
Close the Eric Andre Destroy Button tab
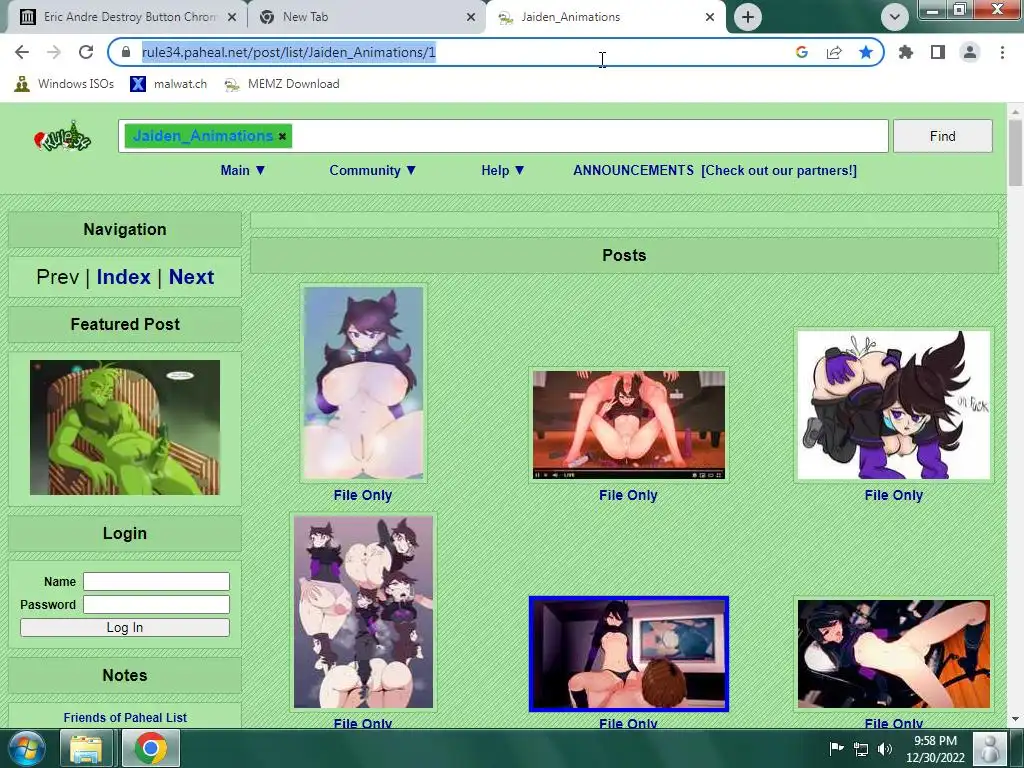[x=232, y=17]
